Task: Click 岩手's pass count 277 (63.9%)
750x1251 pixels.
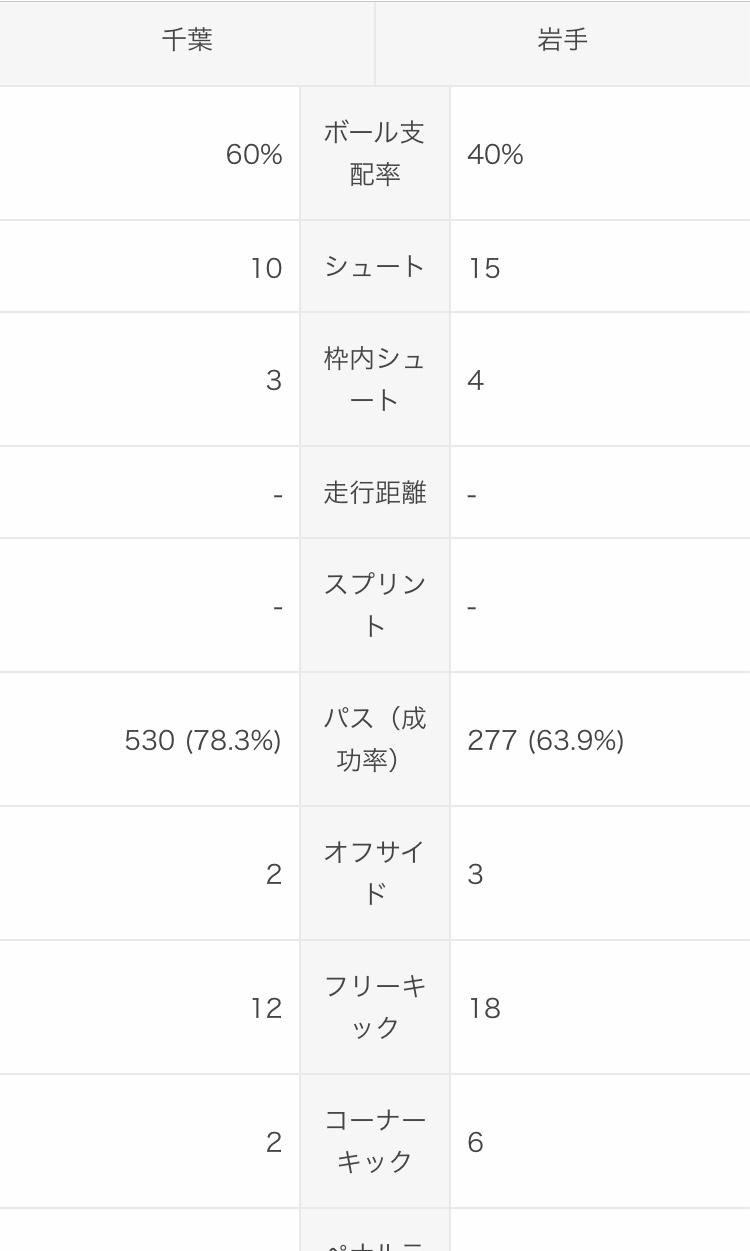Action: tap(545, 740)
